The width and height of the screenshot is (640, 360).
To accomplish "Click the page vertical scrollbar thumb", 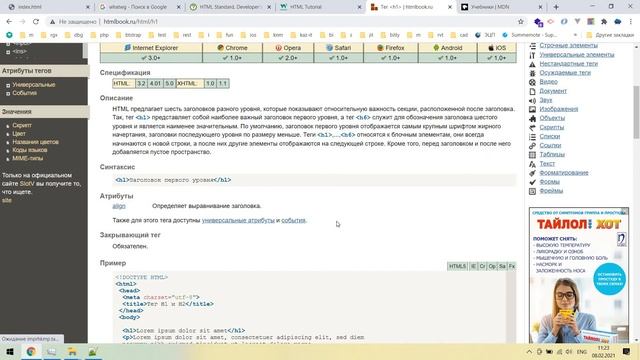I will coord(636,112).
